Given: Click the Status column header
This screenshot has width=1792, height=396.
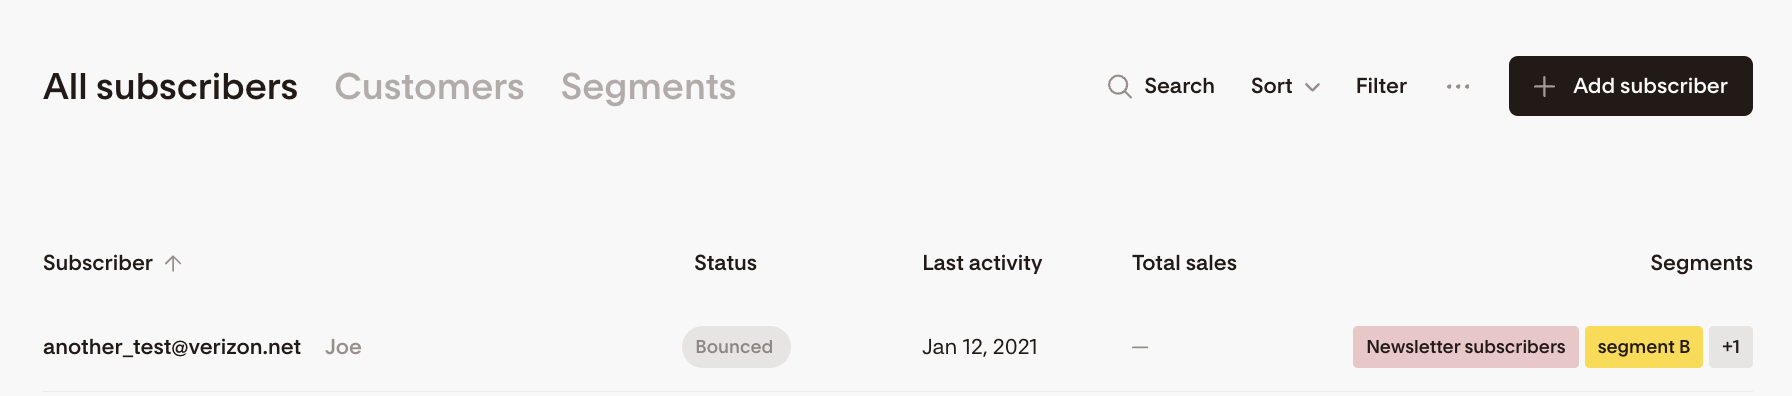Looking at the screenshot, I should (x=725, y=263).
